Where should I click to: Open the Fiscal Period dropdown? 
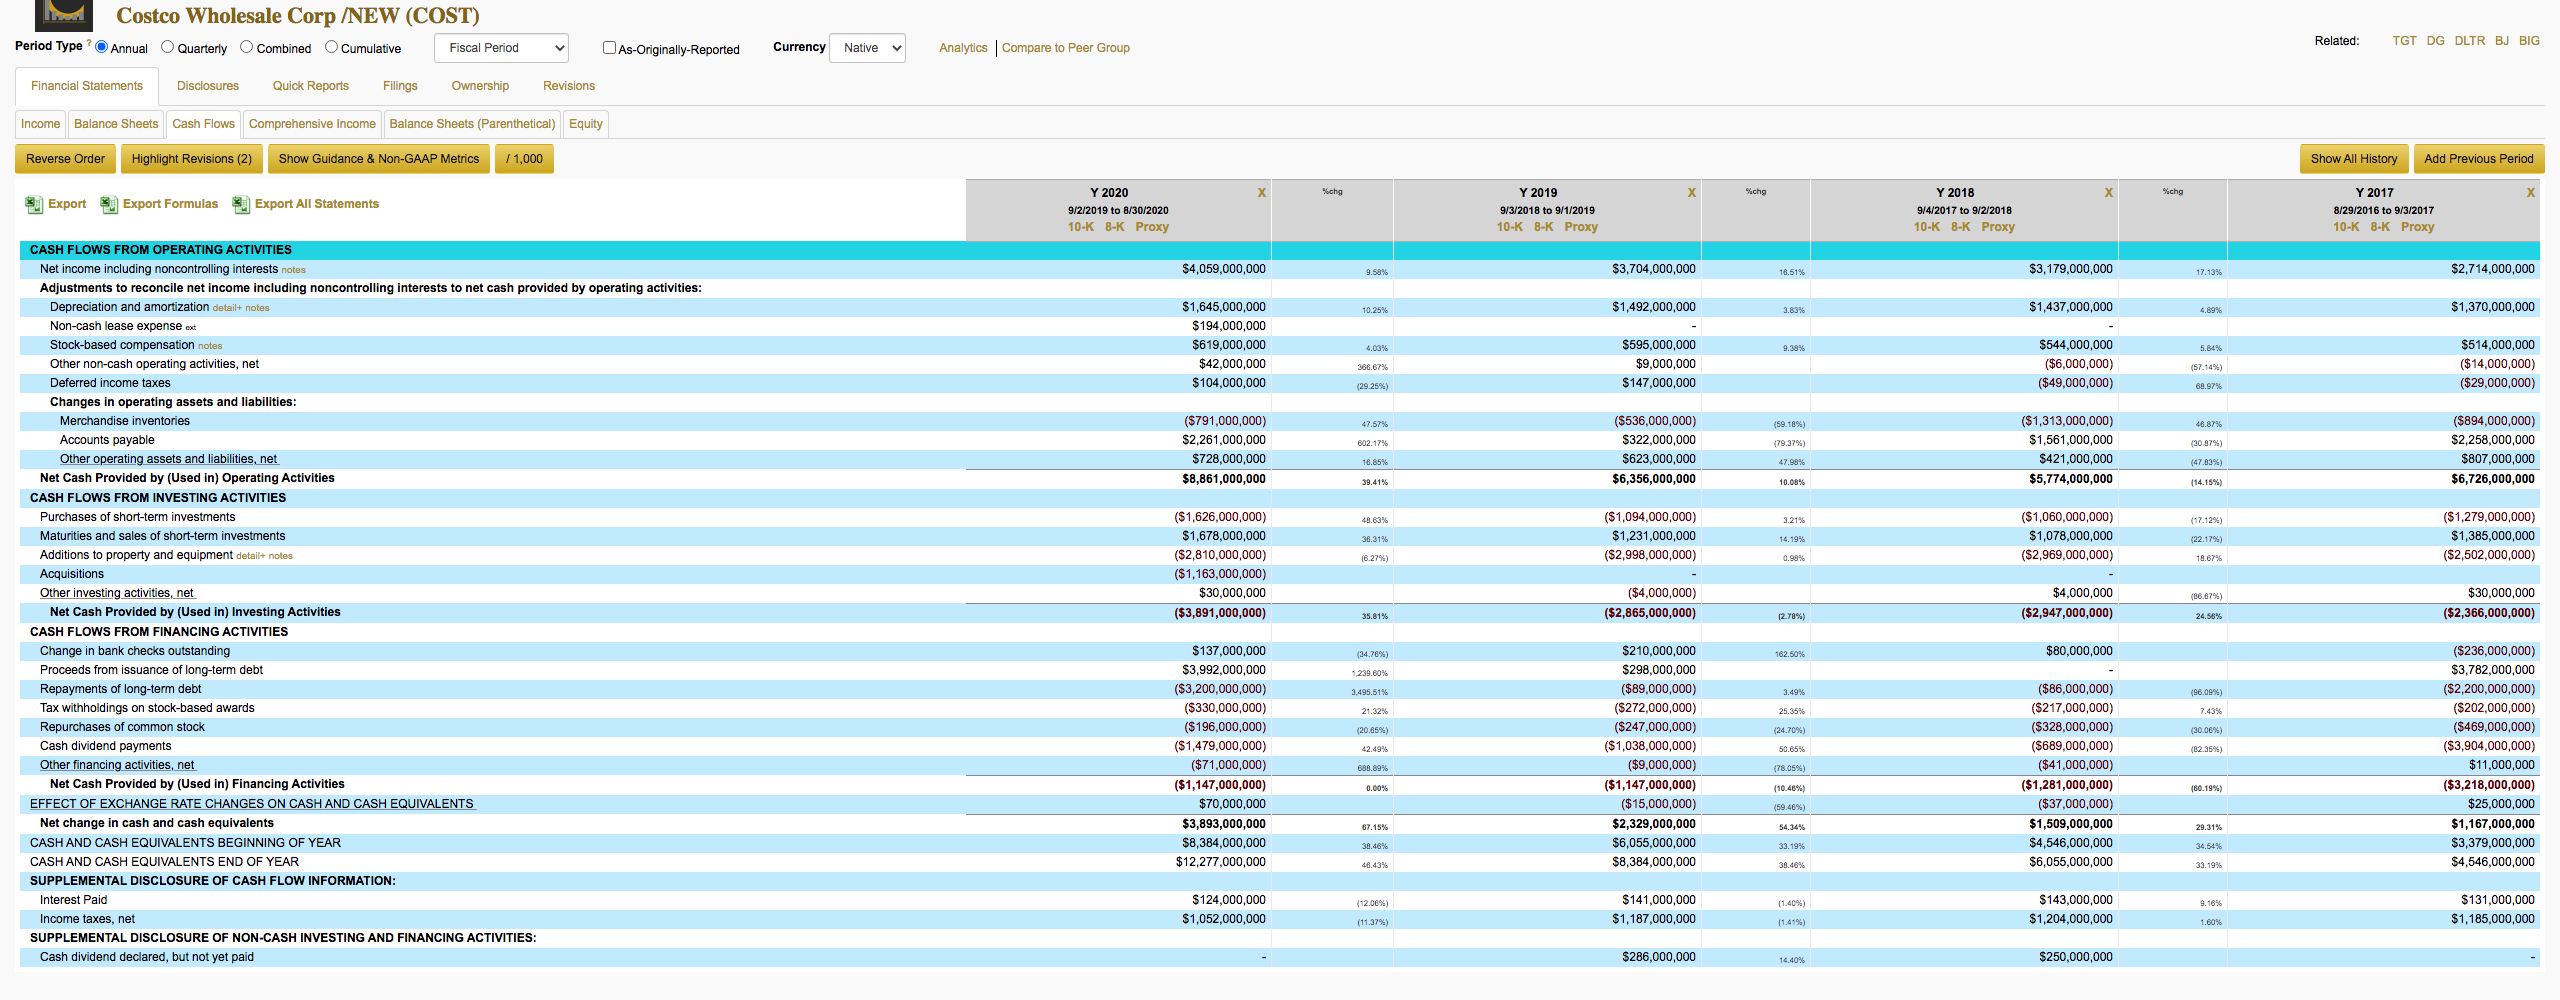502,48
